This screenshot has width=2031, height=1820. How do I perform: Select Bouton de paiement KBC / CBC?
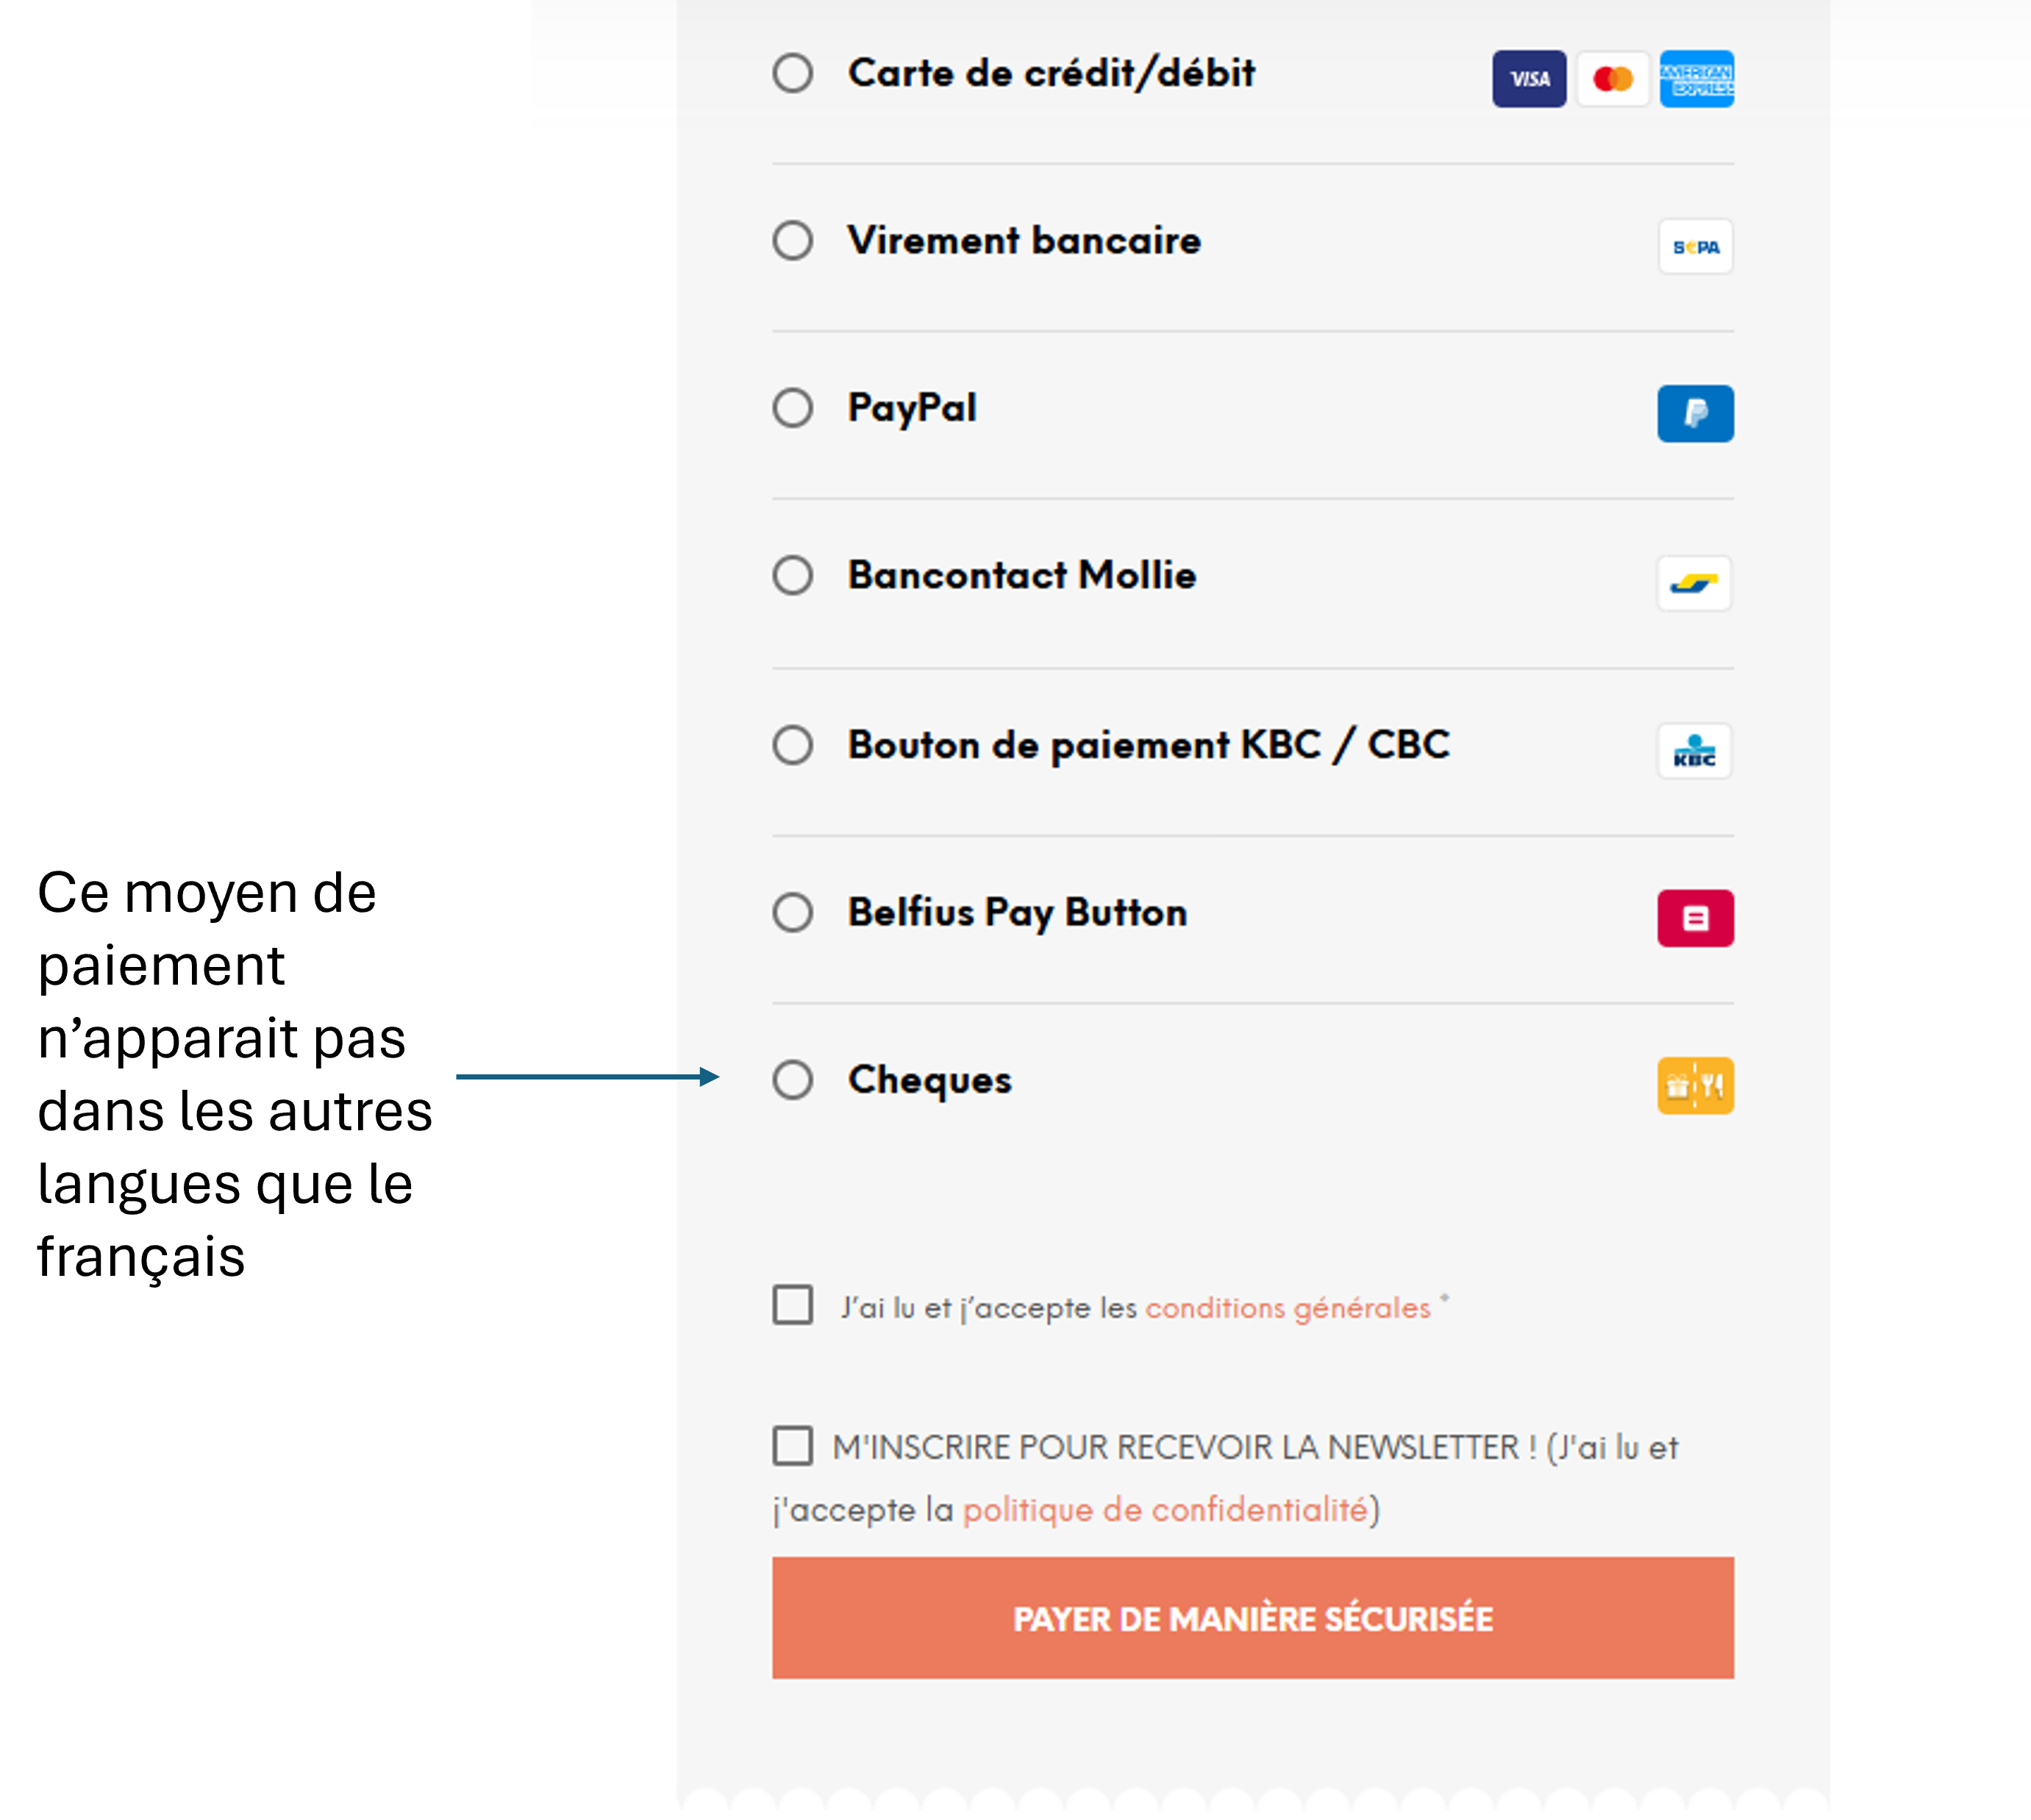(792, 745)
